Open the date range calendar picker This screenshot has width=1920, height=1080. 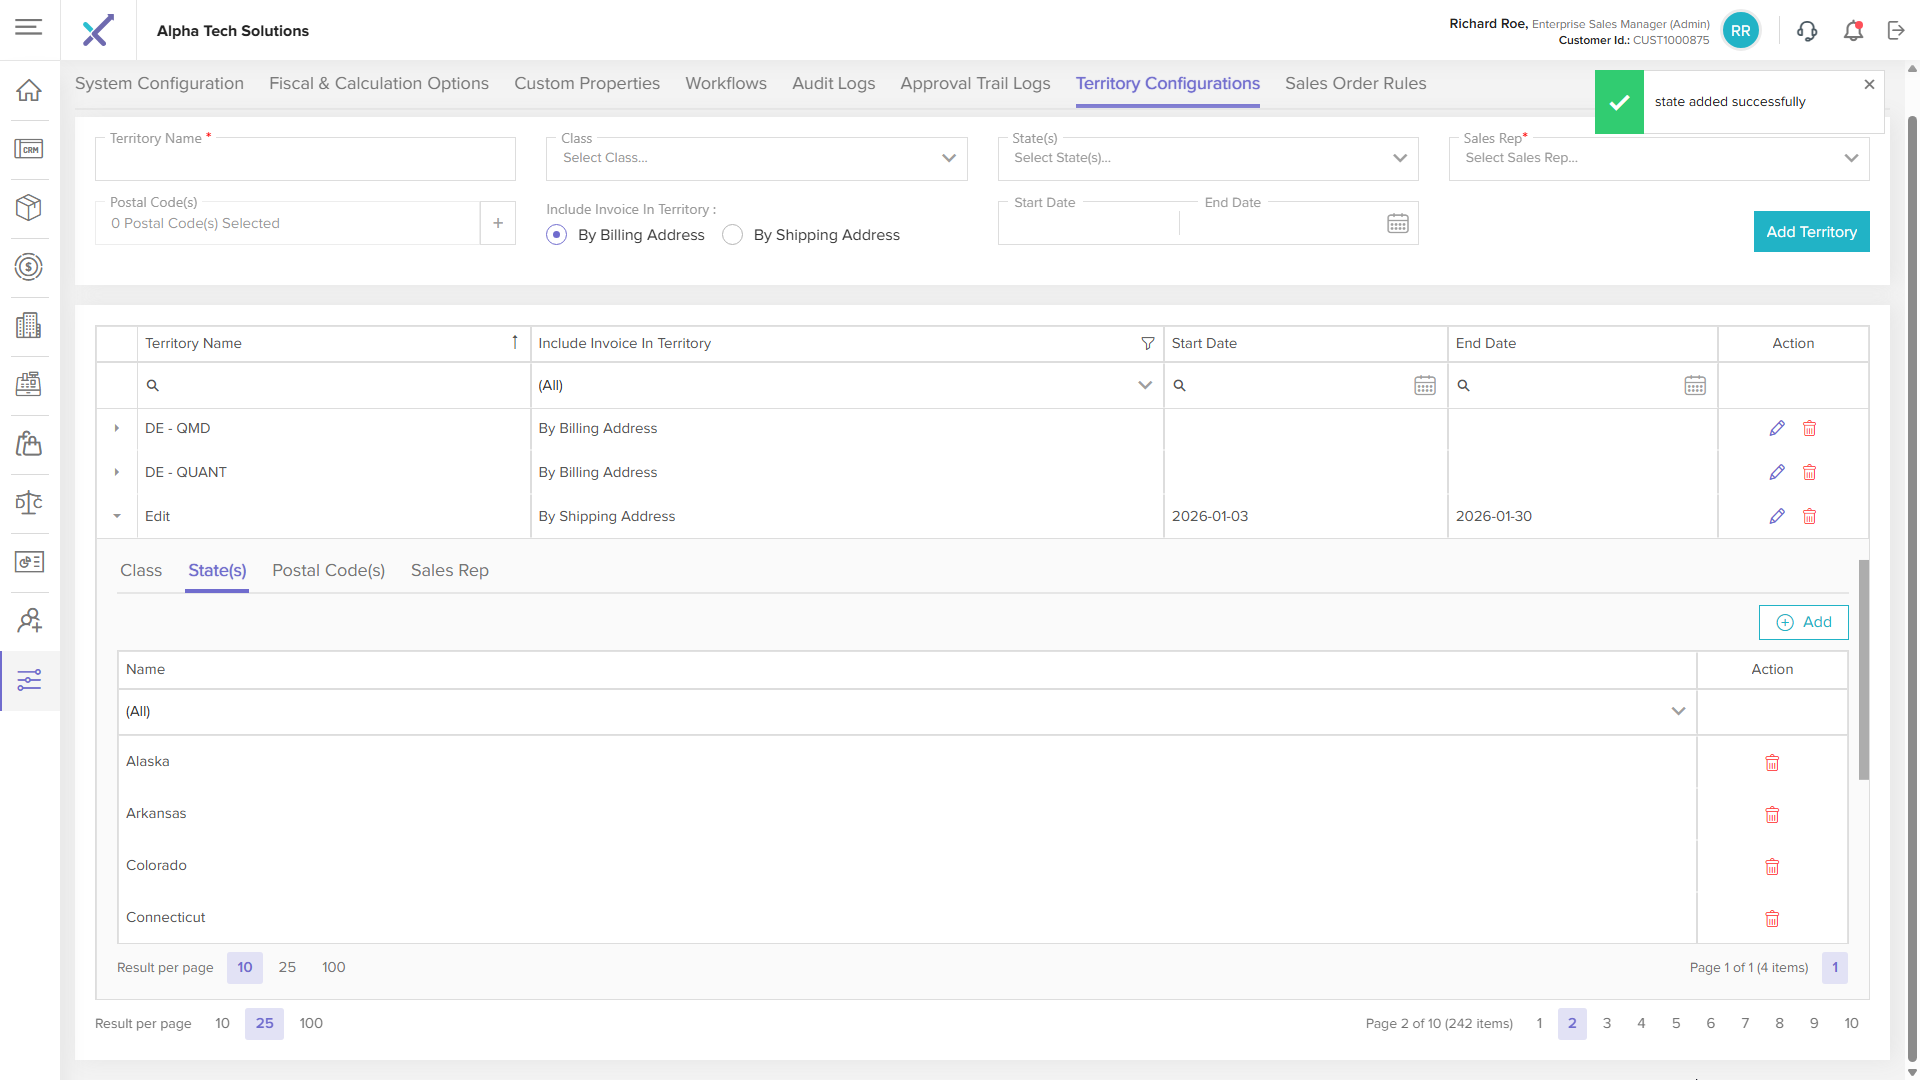pyautogui.click(x=1397, y=224)
